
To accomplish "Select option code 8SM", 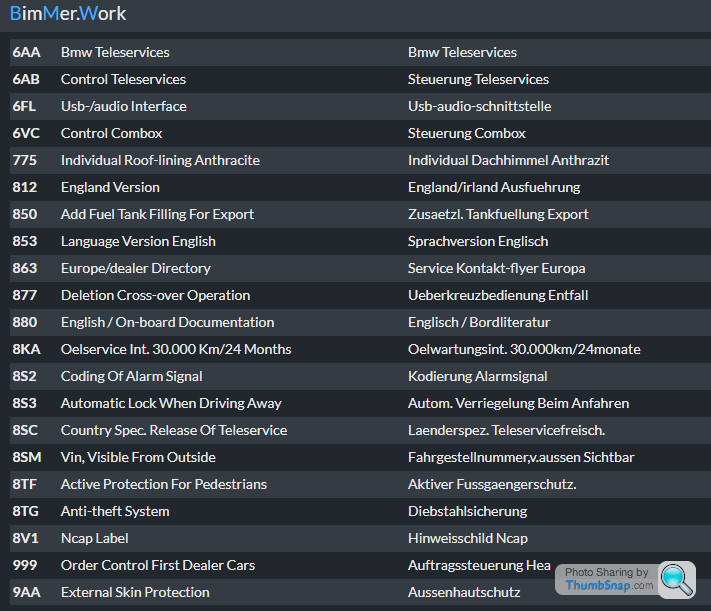I will (27, 457).
